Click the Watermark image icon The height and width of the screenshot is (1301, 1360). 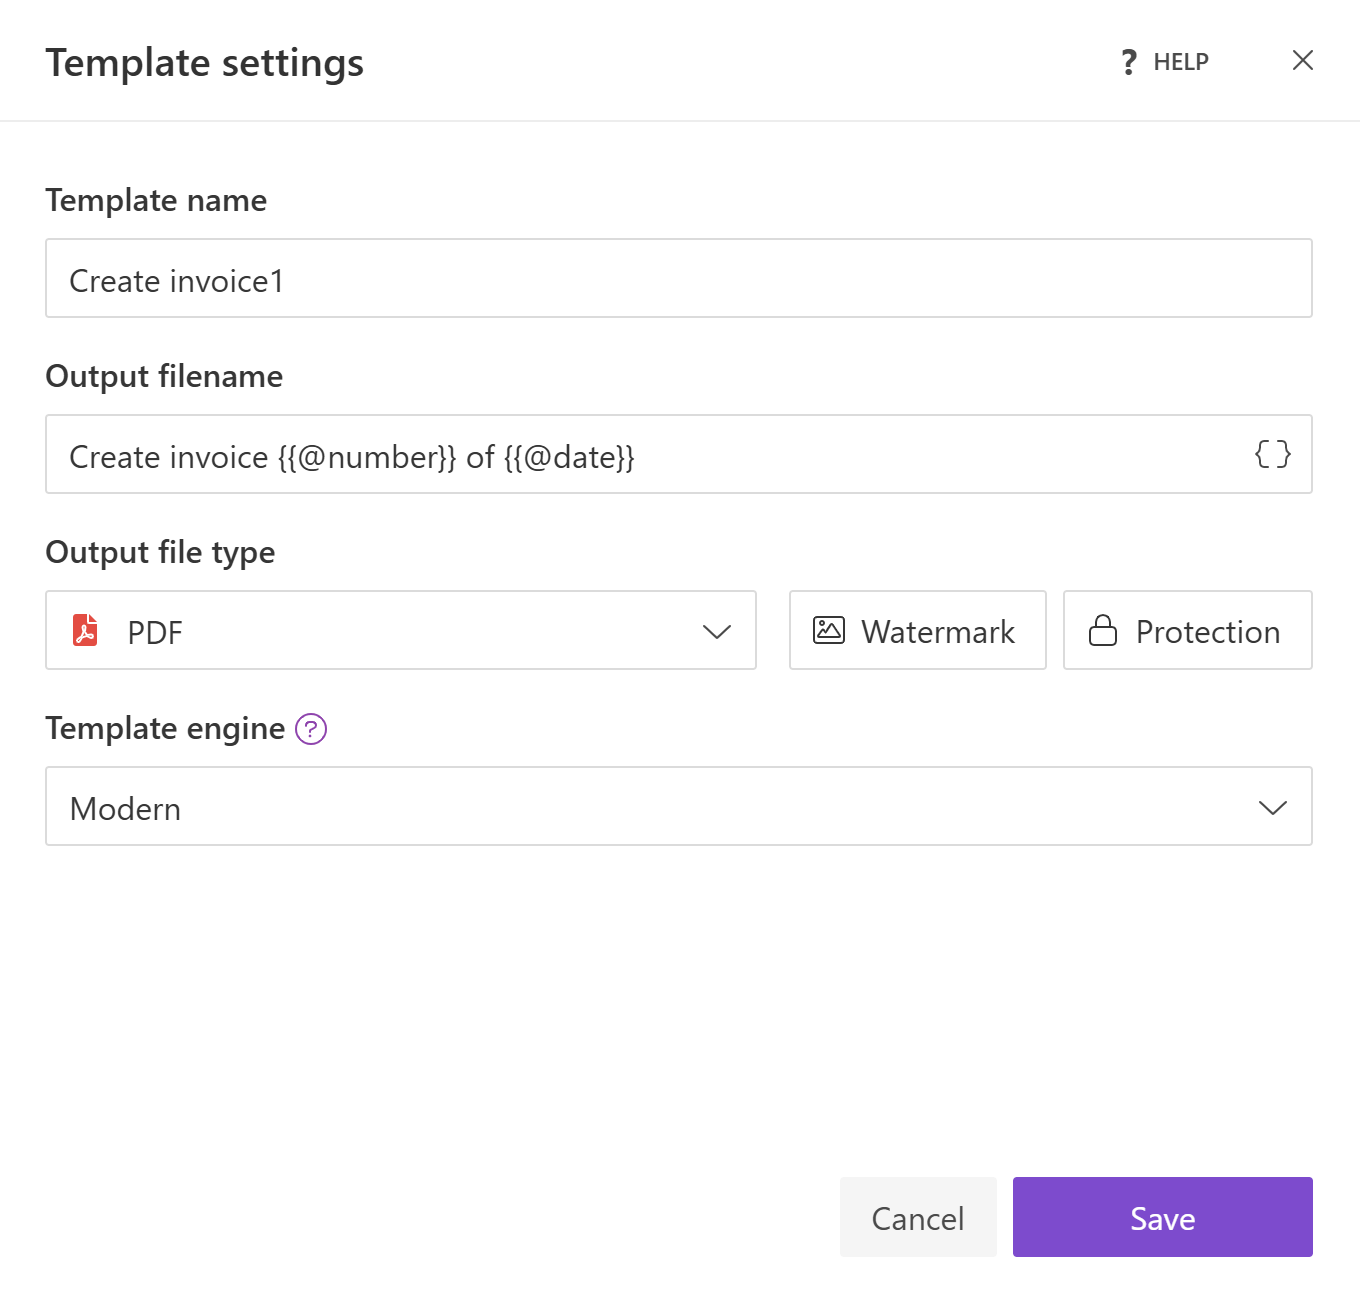(x=828, y=630)
